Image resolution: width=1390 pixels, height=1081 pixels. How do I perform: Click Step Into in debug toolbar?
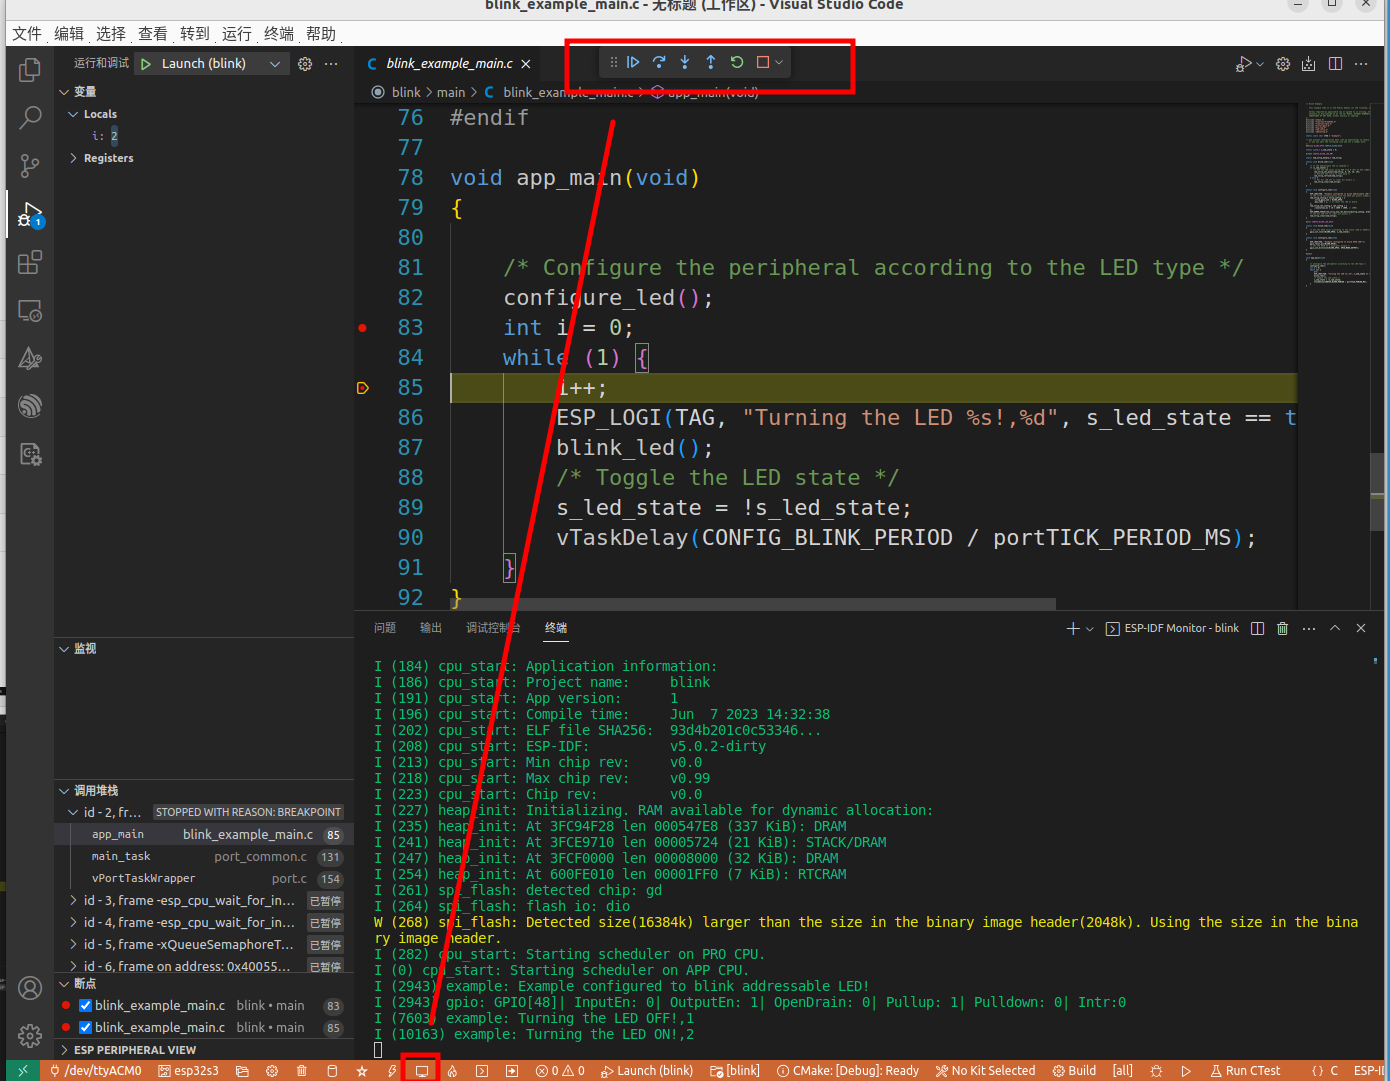(x=685, y=62)
